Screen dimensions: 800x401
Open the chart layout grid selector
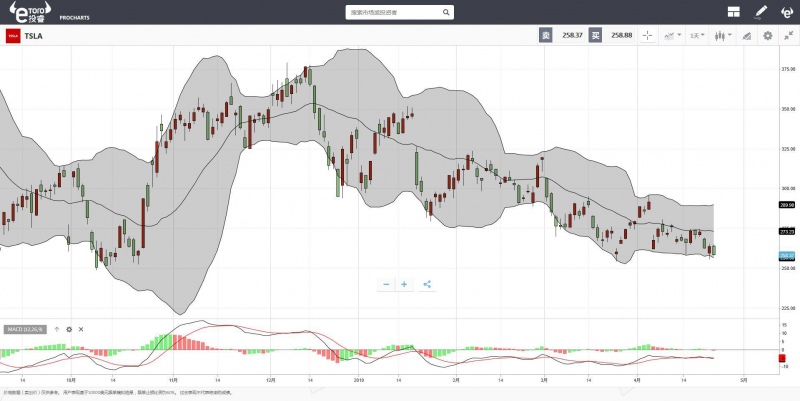[733, 12]
